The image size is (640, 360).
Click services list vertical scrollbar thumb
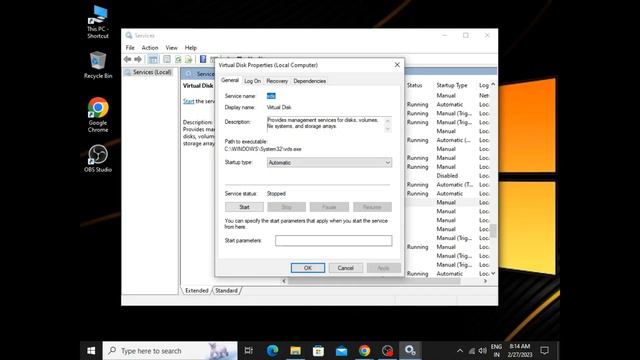pyautogui.click(x=493, y=230)
